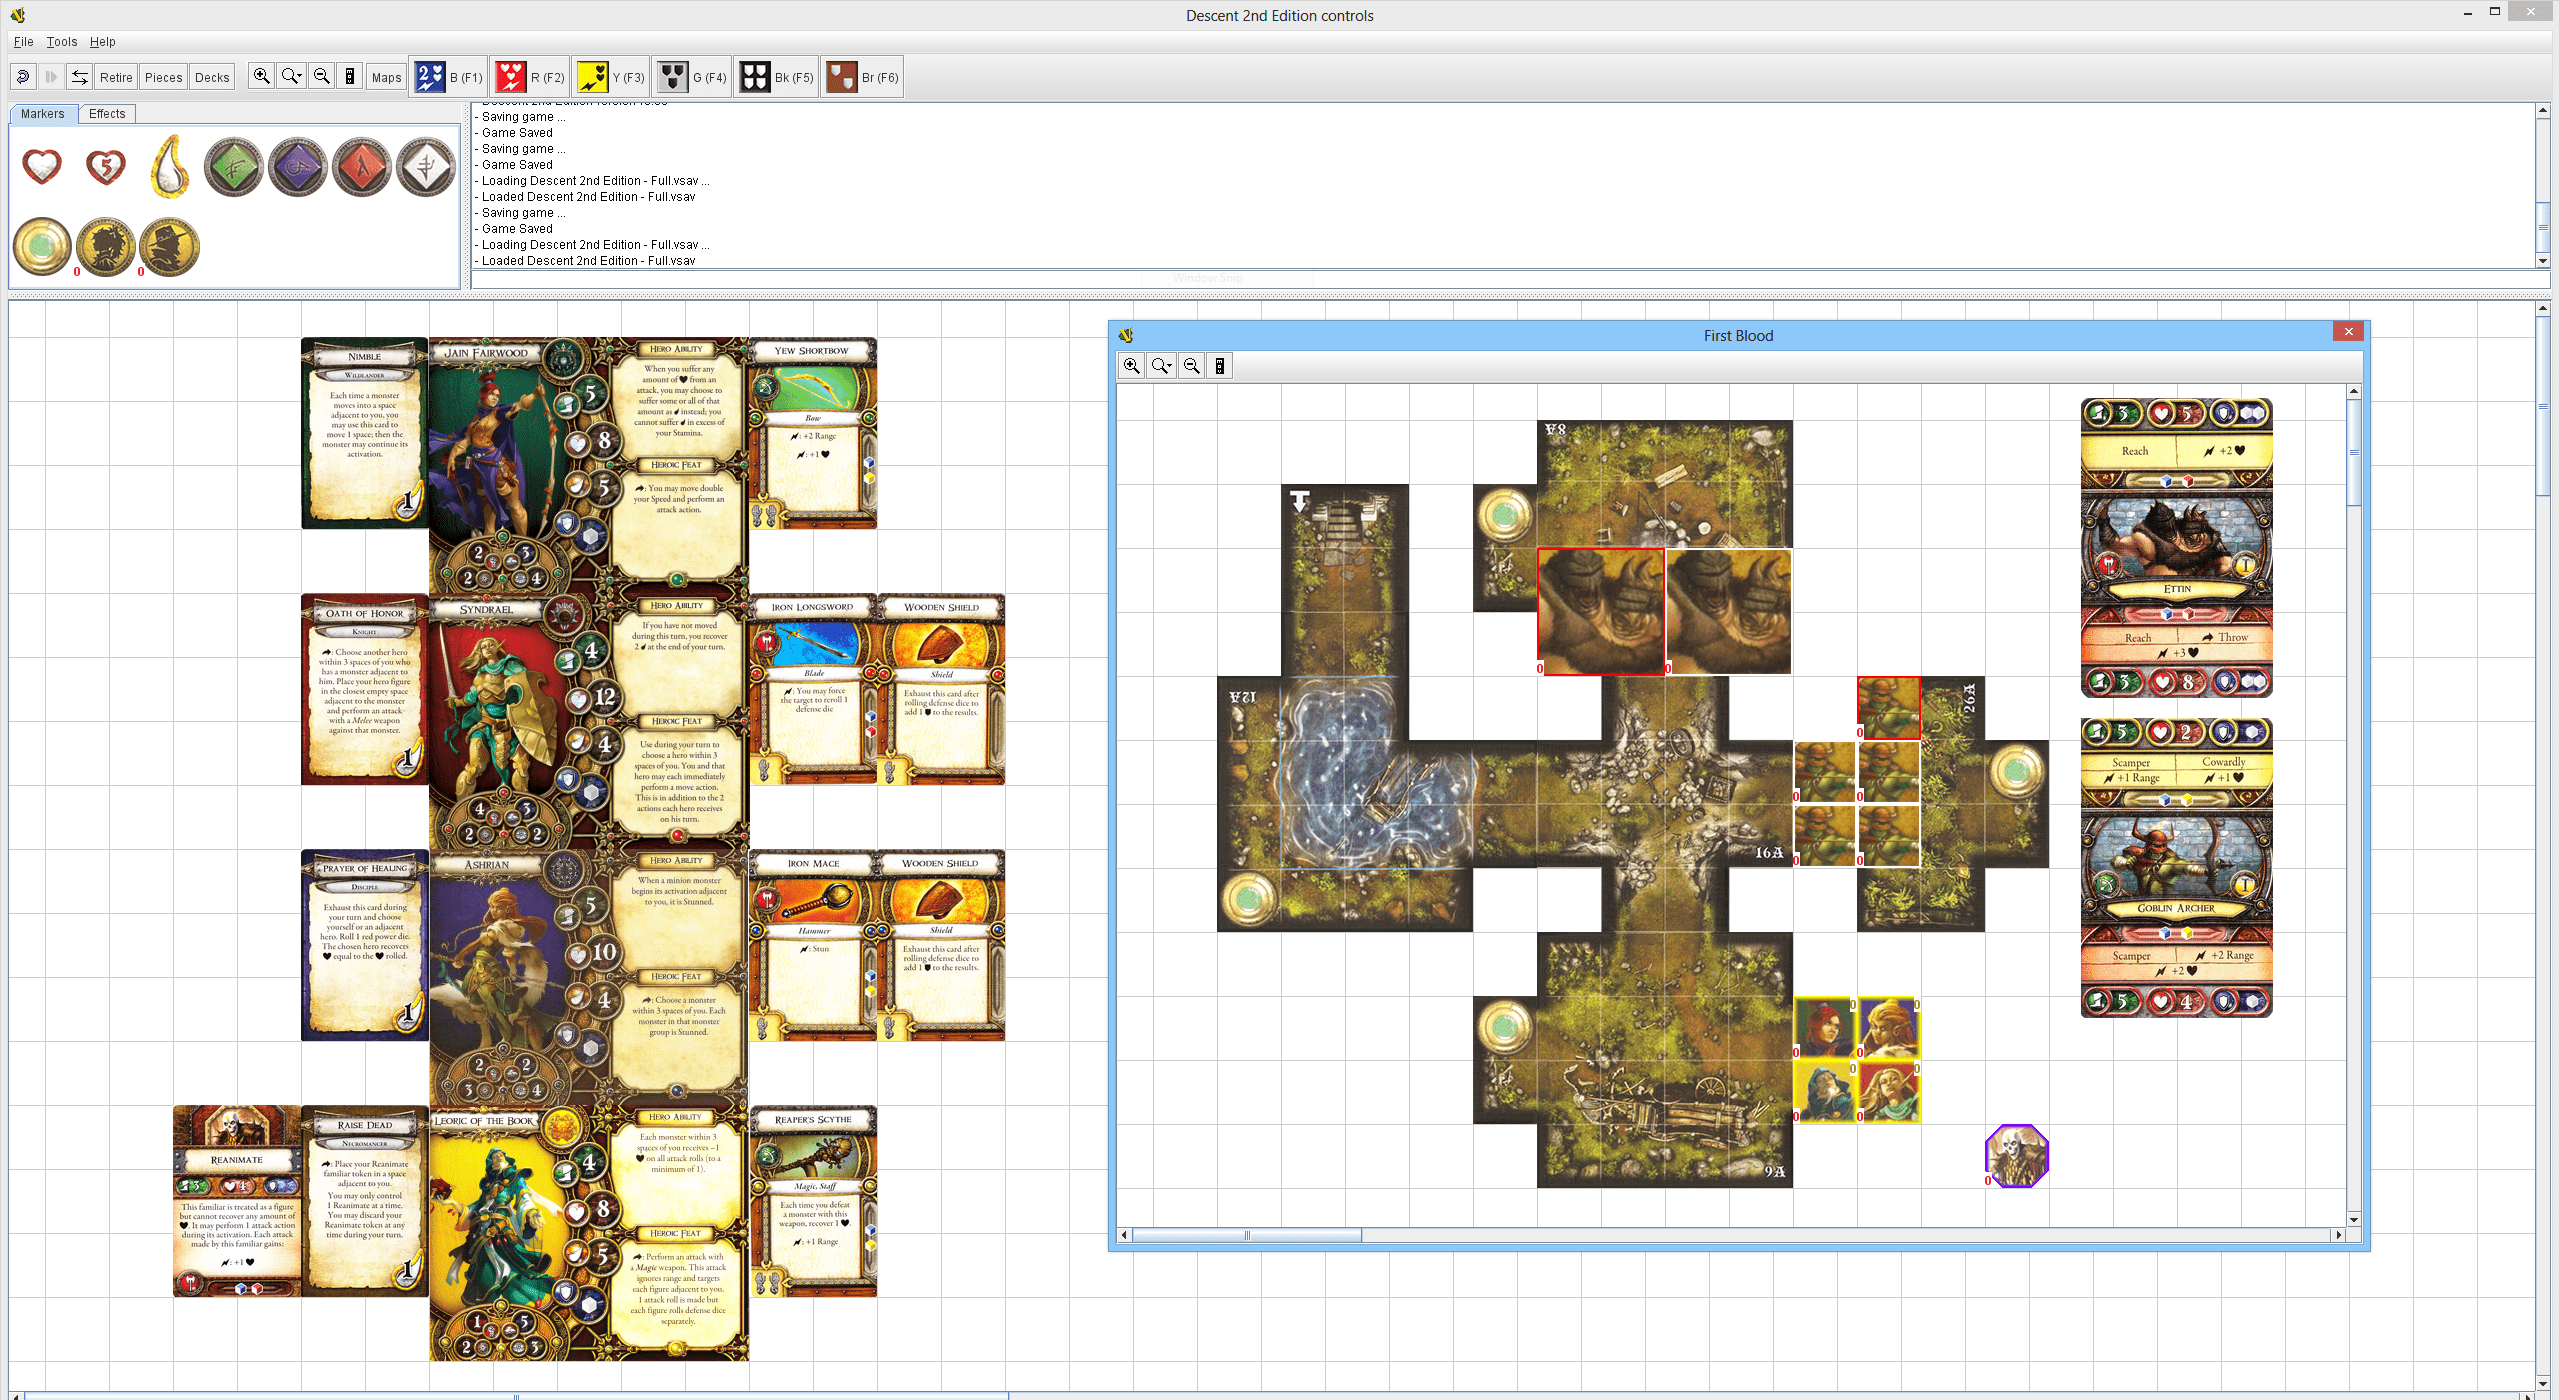
Task: Select the red rune objective token
Action: [362, 166]
